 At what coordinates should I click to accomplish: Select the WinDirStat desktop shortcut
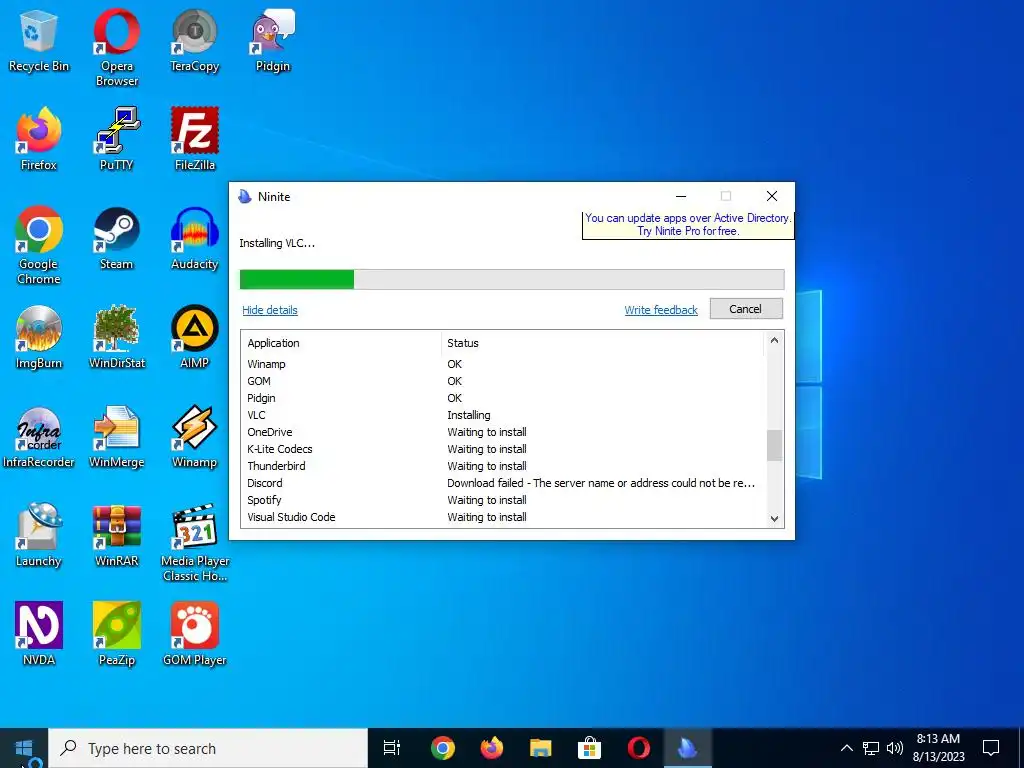[116, 338]
